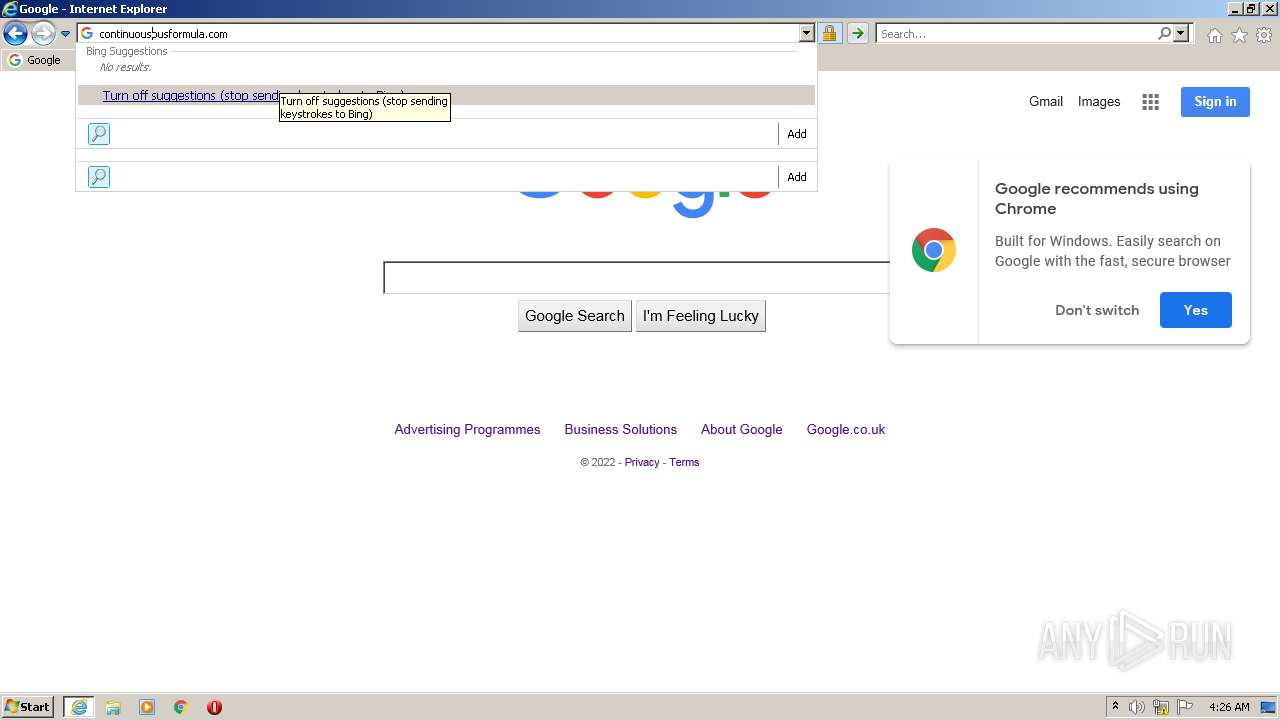Click the I'm Feeling Lucky button

point(701,316)
